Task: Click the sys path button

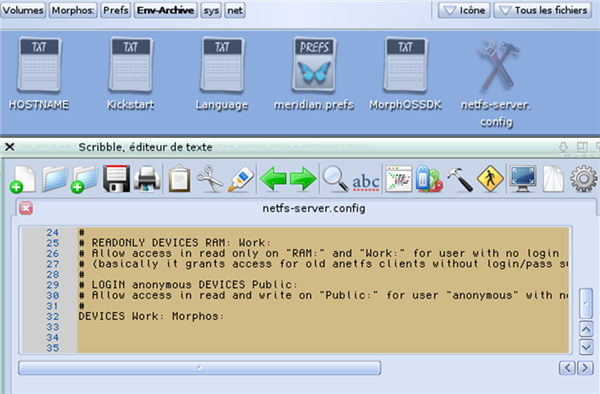Action: coord(211,10)
